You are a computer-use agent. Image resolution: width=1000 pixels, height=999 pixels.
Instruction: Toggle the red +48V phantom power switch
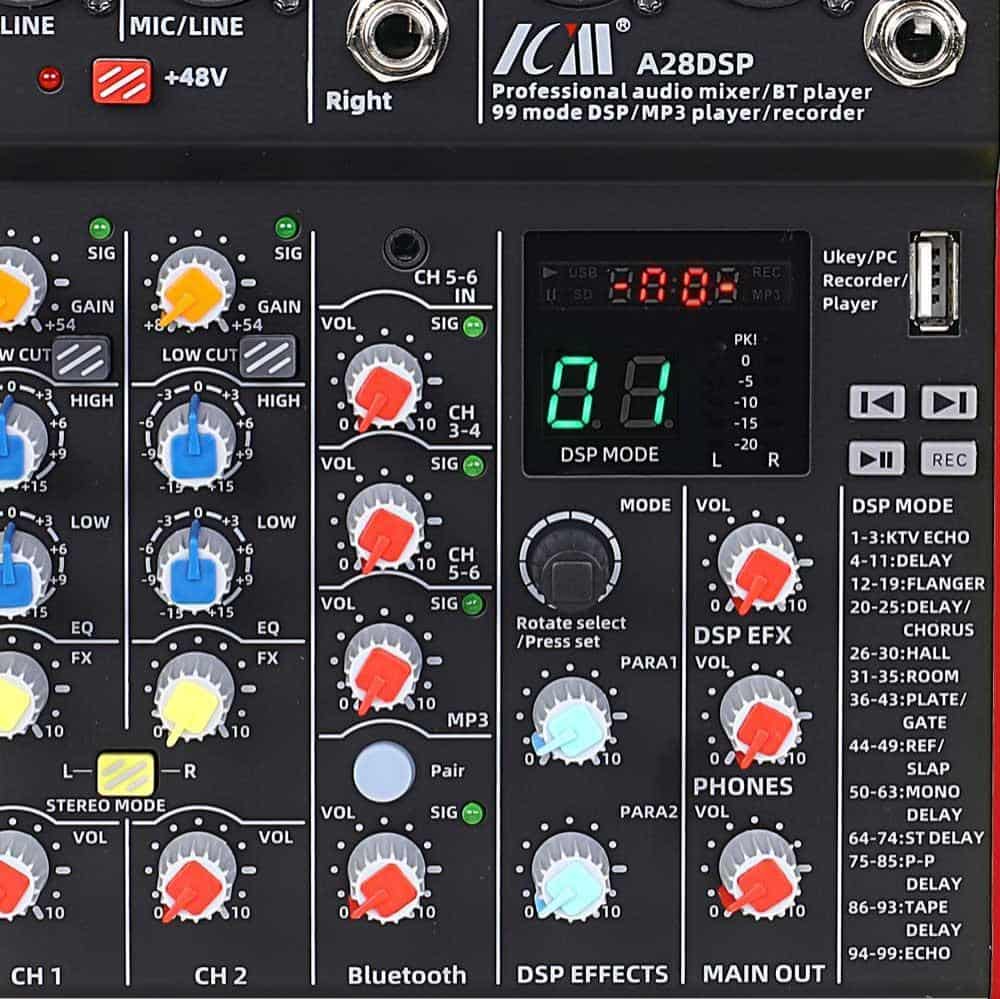pos(121,79)
